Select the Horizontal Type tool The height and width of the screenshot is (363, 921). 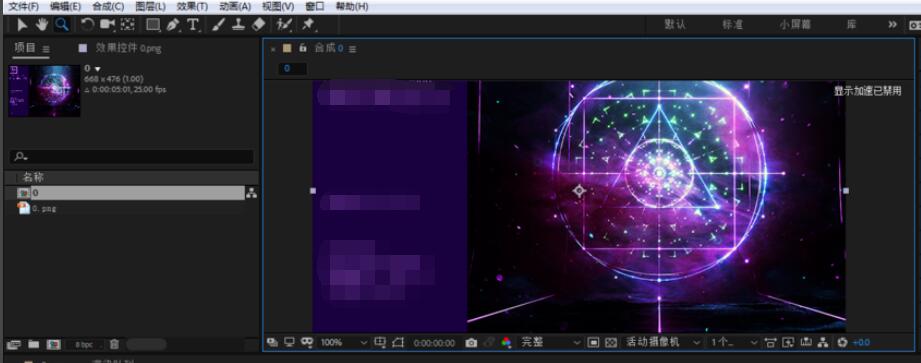coord(193,25)
